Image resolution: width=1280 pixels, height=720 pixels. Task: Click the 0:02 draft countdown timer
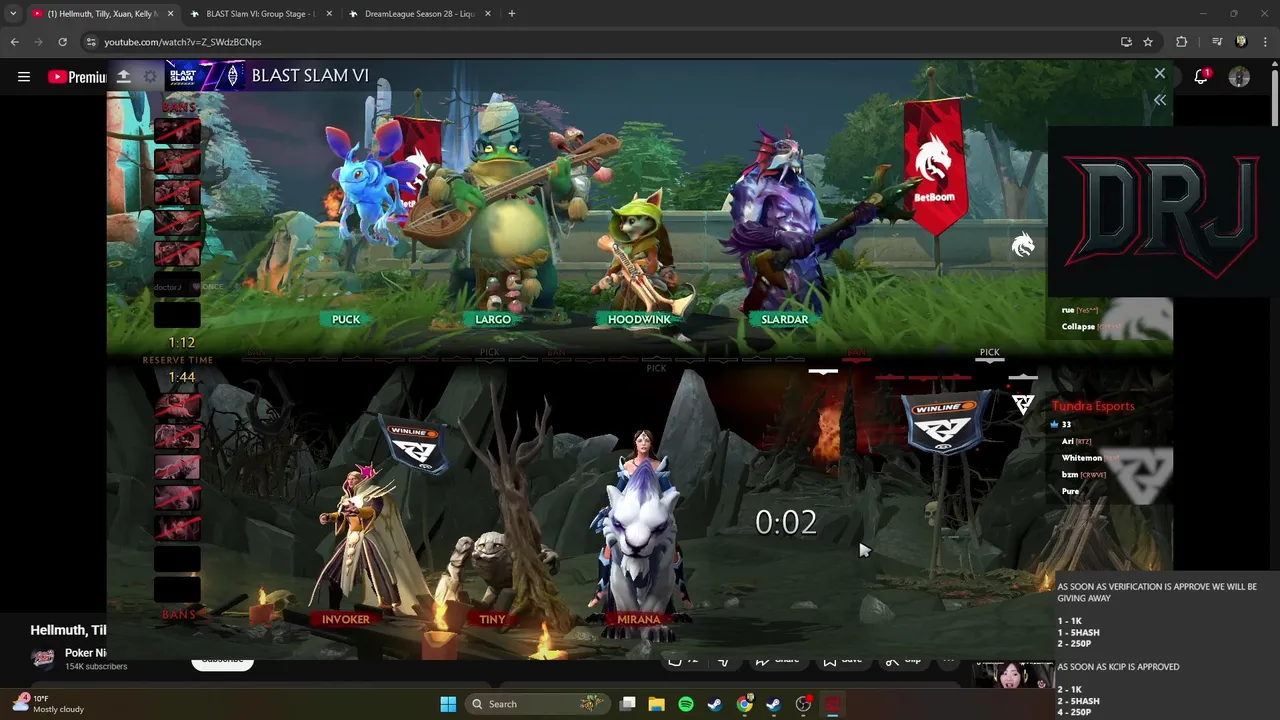(x=786, y=522)
